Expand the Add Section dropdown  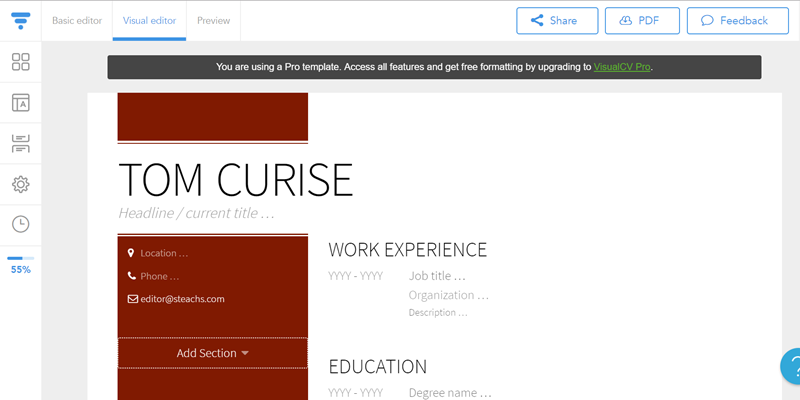[212, 353]
